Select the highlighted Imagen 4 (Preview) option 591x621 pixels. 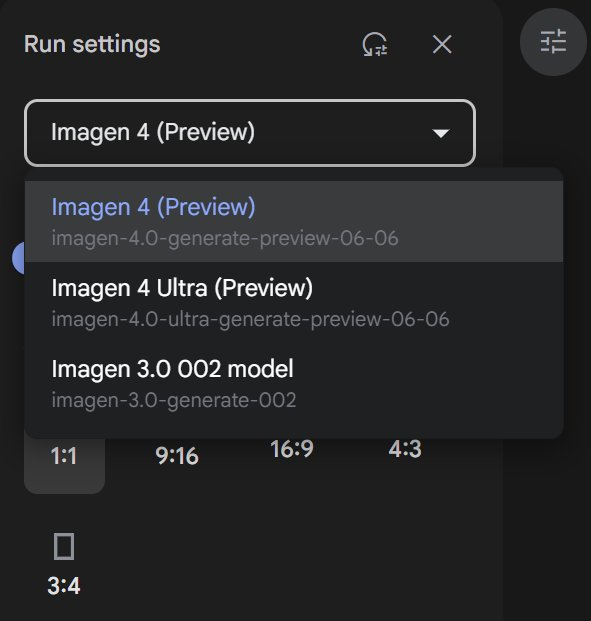(x=294, y=221)
